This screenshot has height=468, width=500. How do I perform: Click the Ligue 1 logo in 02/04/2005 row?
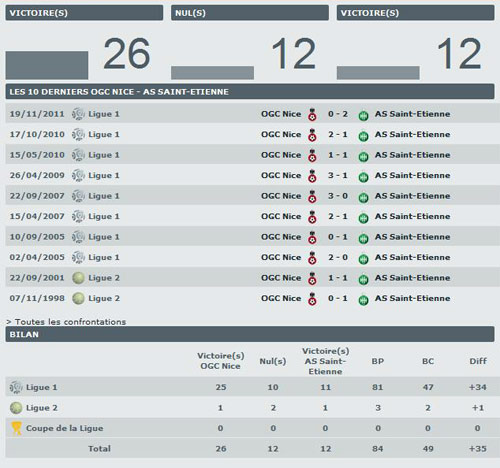click(78, 257)
